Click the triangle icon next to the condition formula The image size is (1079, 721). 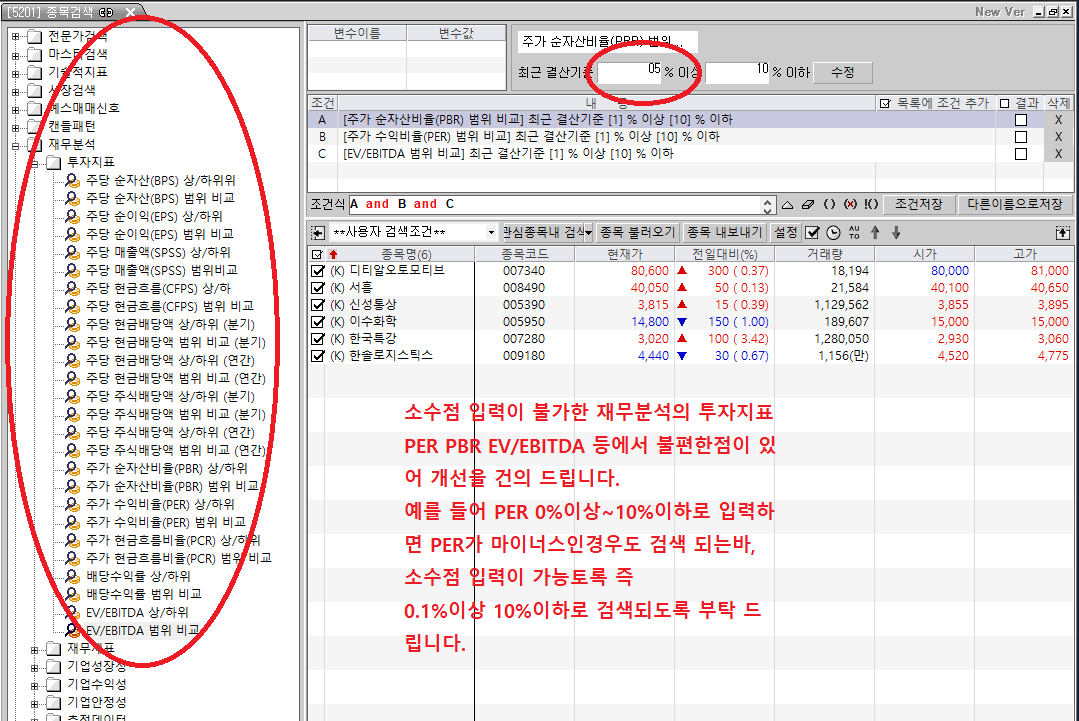(788, 204)
